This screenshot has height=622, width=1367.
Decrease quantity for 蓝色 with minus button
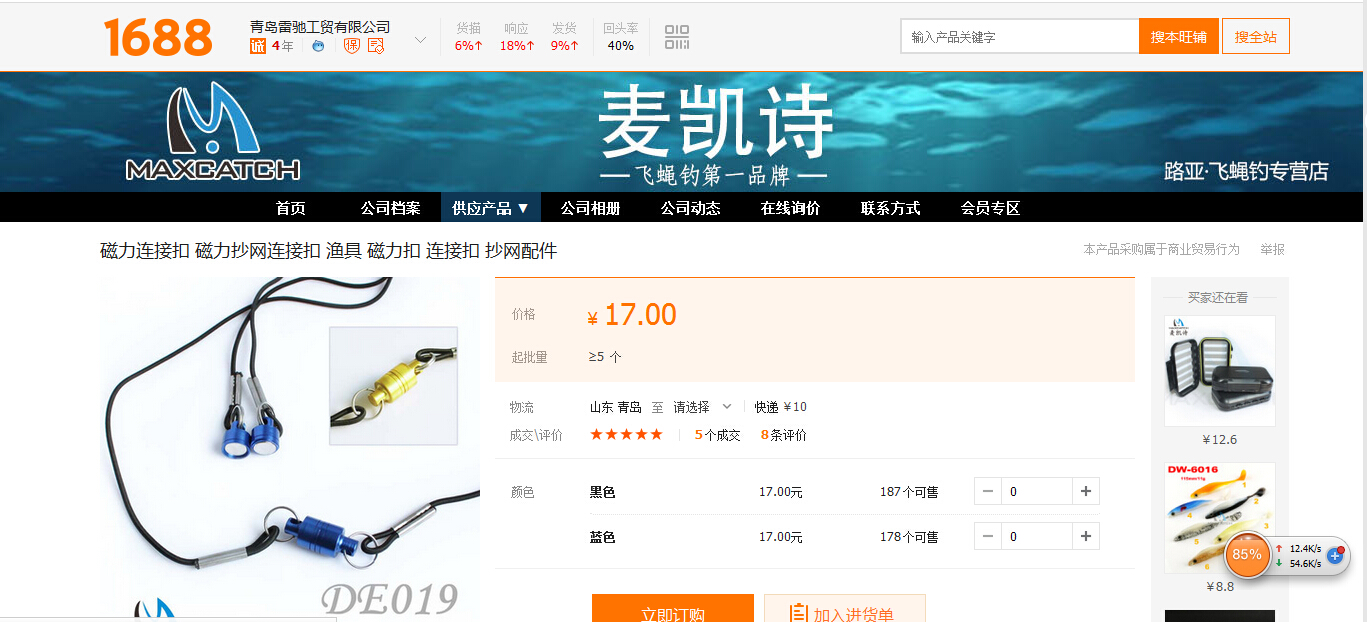(988, 536)
